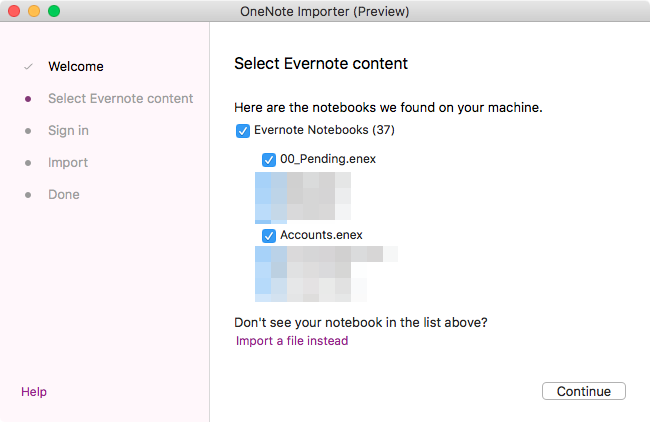The height and width of the screenshot is (422, 650).
Task: Click the Continue button
Action: [x=584, y=391]
